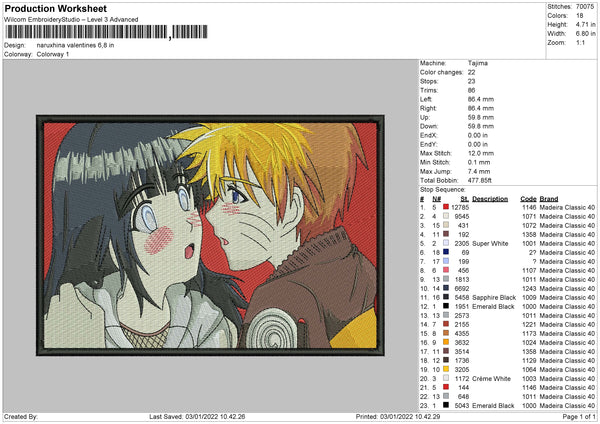600x424 pixels.
Task: Click the "Page 1 of 1" footer
Action: (x=579, y=417)
